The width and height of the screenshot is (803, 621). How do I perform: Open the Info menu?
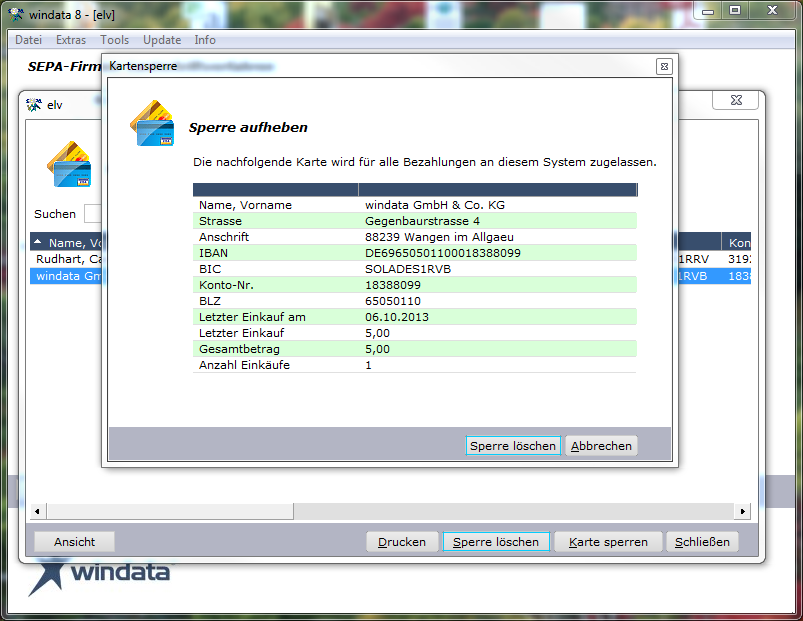pyautogui.click(x=205, y=40)
